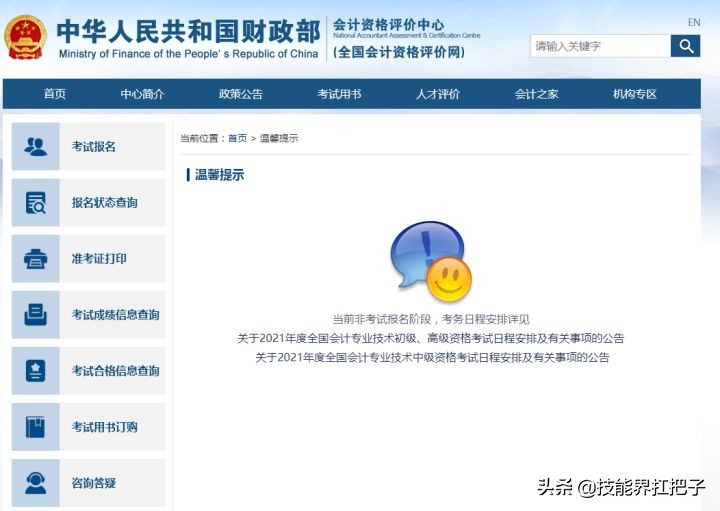The height and width of the screenshot is (511, 720).
Task: Click the 会计资格评价中心 heading text
Action: coord(388,24)
